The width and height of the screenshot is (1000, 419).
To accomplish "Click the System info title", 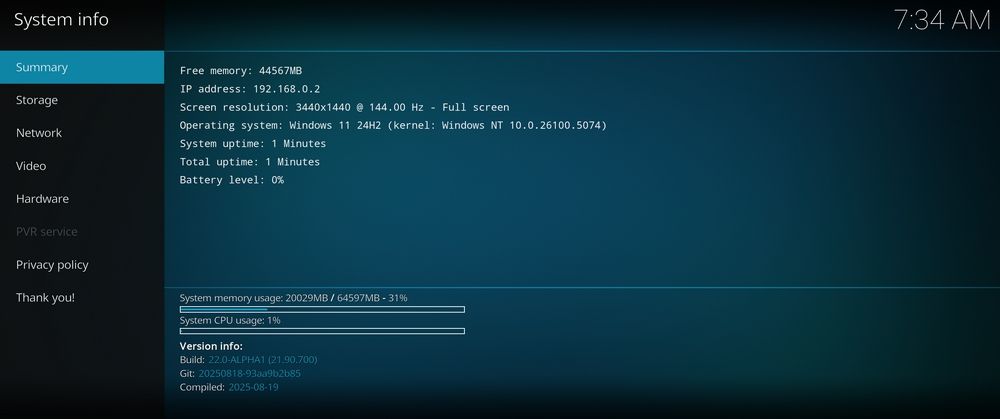I will click(61, 20).
